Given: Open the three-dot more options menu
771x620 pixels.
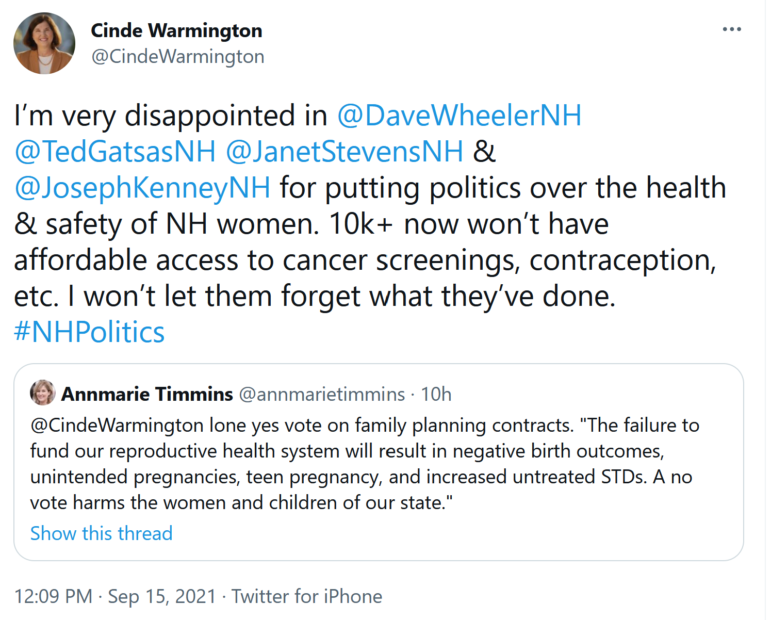Looking at the screenshot, I should click(732, 29).
